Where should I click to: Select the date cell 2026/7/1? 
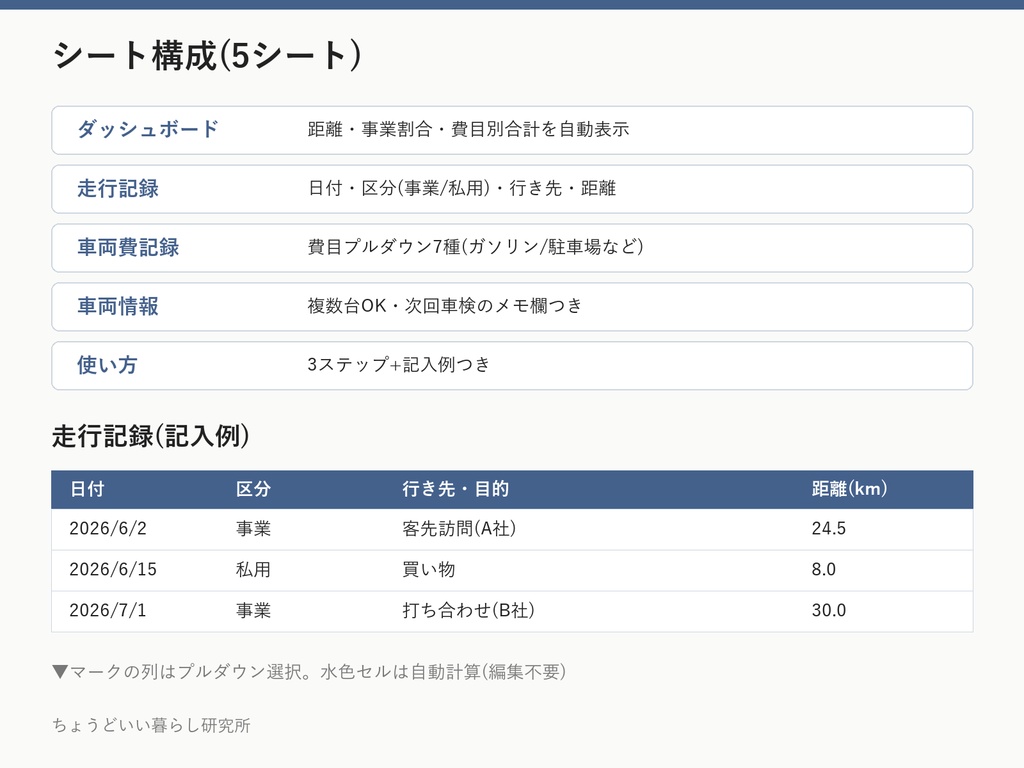click(108, 611)
